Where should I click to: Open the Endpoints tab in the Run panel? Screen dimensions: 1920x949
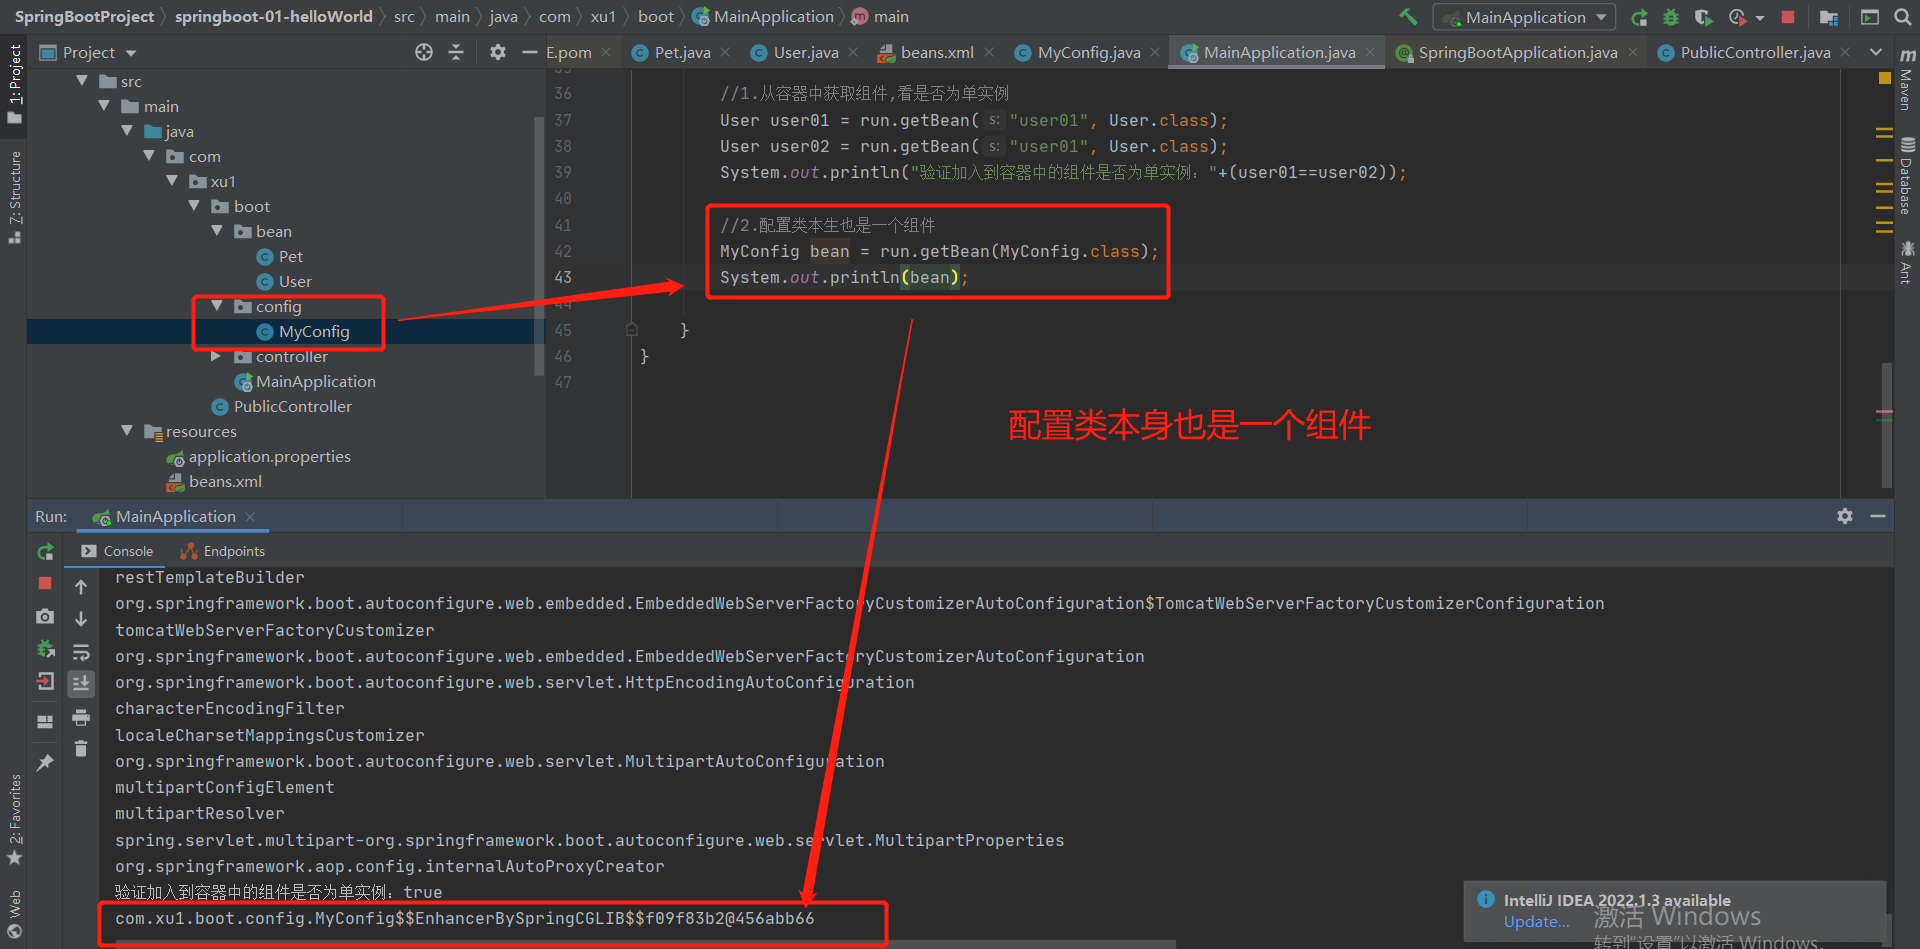[222, 551]
